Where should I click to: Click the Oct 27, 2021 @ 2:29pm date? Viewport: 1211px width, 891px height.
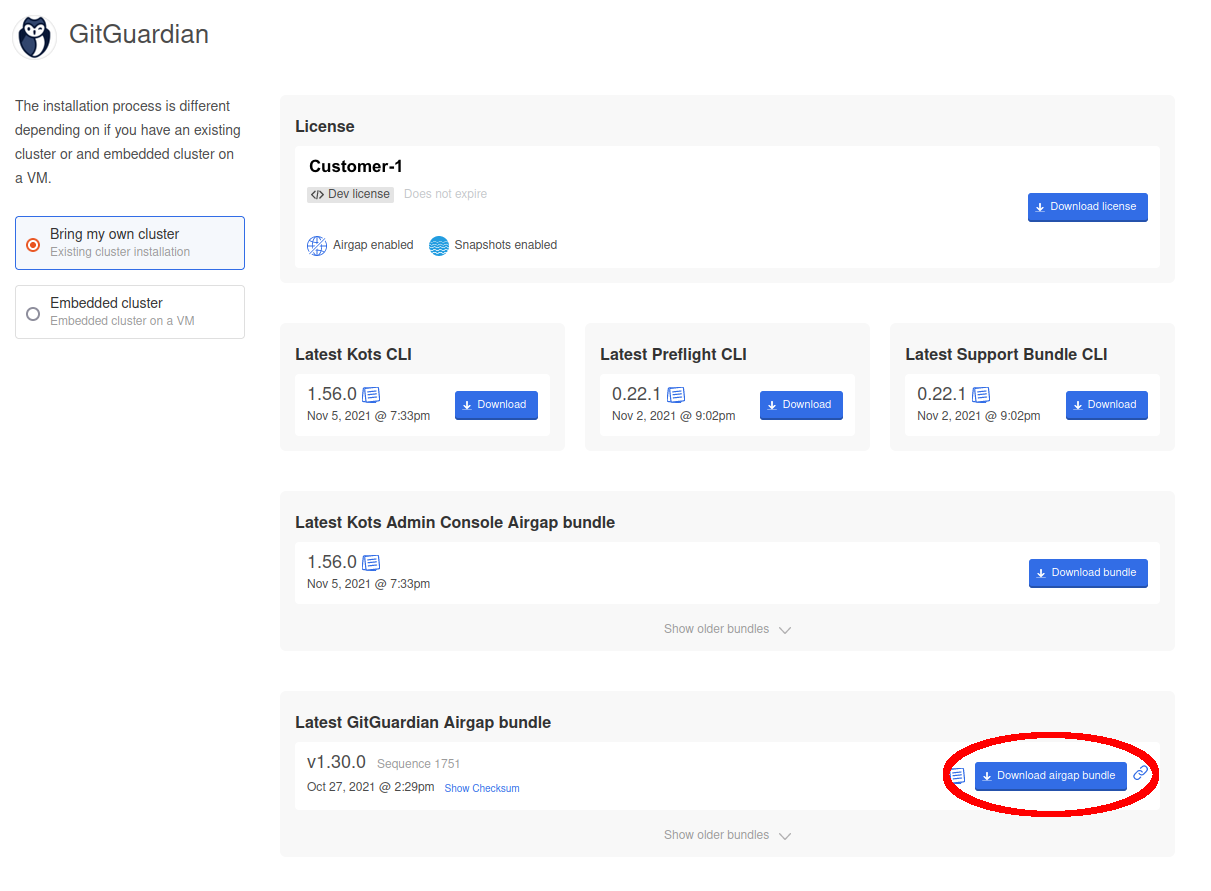[371, 787]
